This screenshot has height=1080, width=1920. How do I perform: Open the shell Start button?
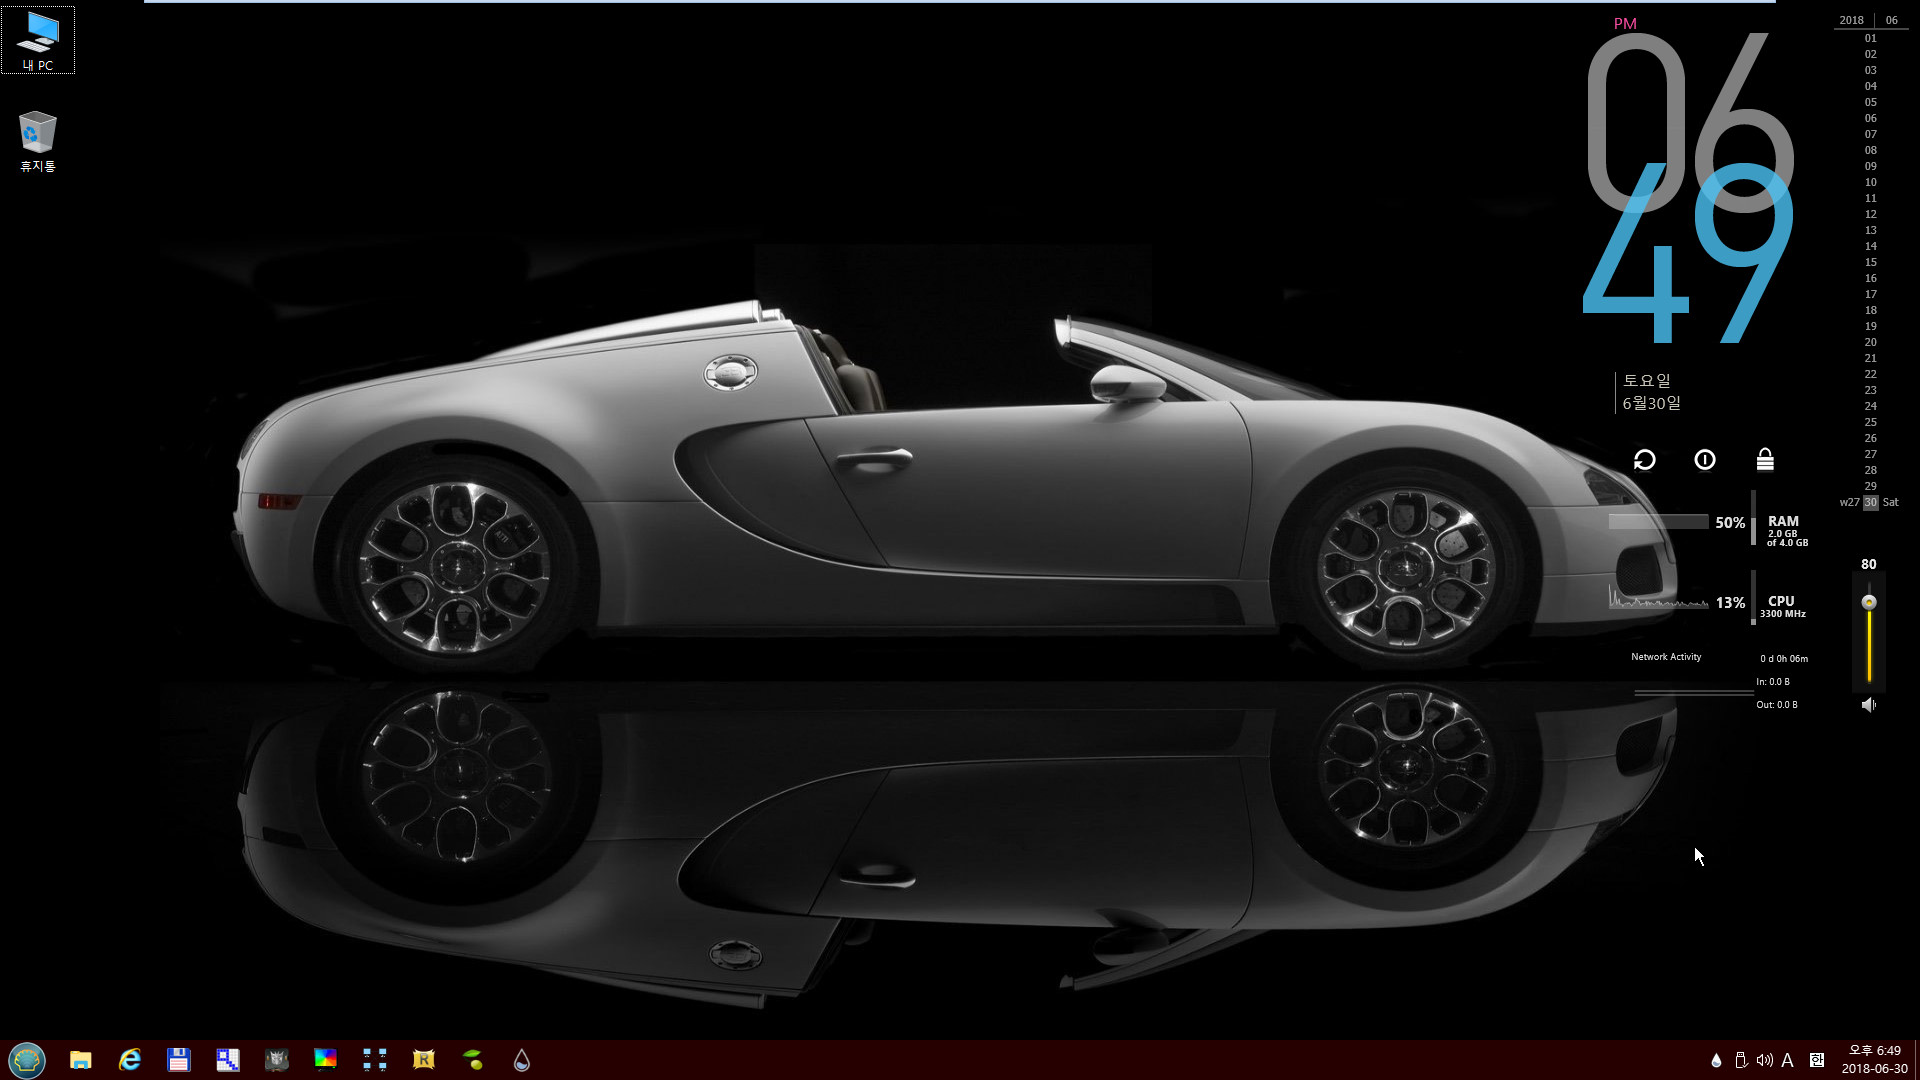point(27,1059)
